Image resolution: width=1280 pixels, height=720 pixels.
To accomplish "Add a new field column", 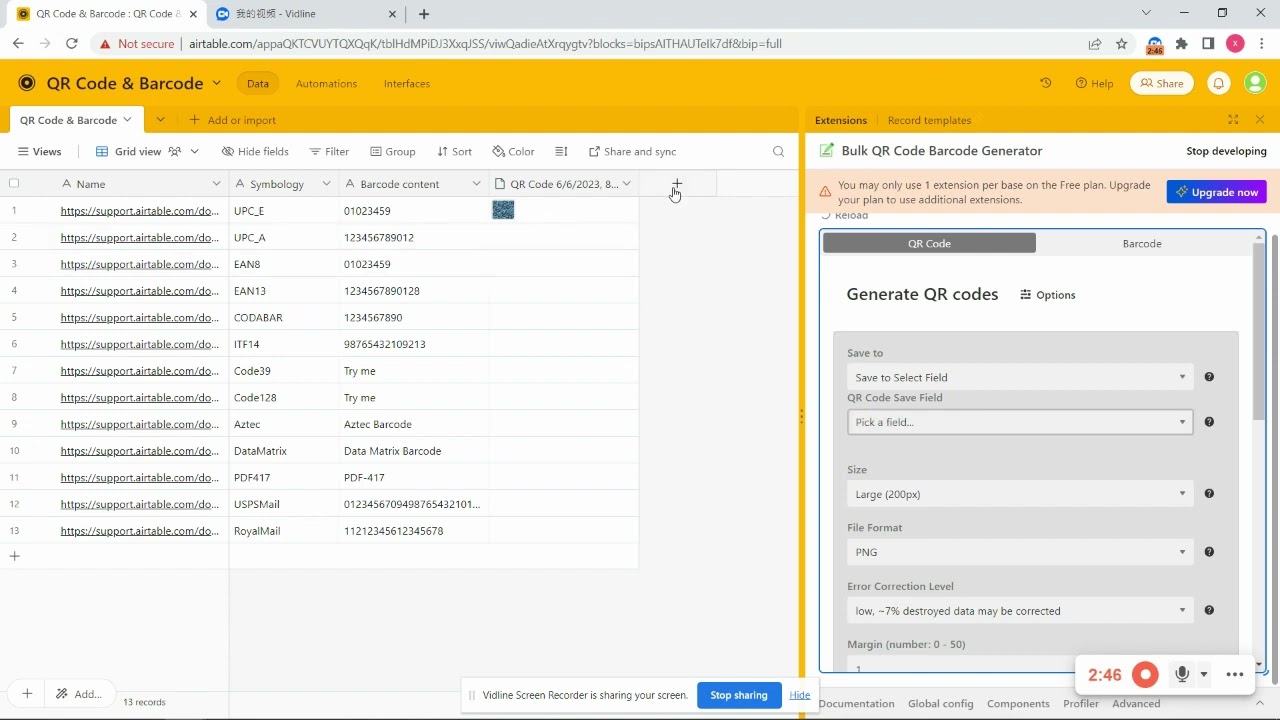I will 677,184.
